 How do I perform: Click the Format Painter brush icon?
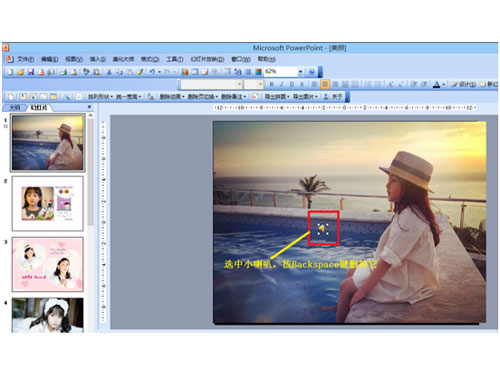(x=140, y=72)
